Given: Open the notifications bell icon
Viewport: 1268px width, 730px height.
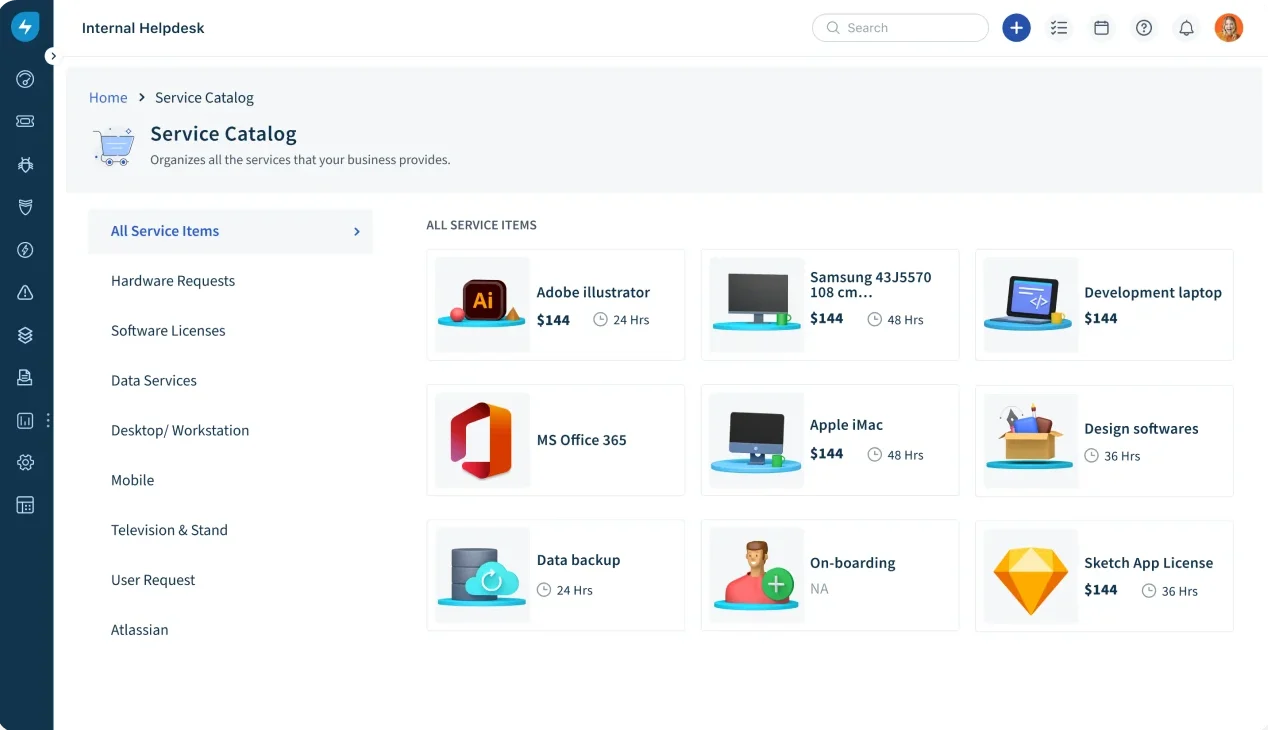Looking at the screenshot, I should (x=1186, y=28).
